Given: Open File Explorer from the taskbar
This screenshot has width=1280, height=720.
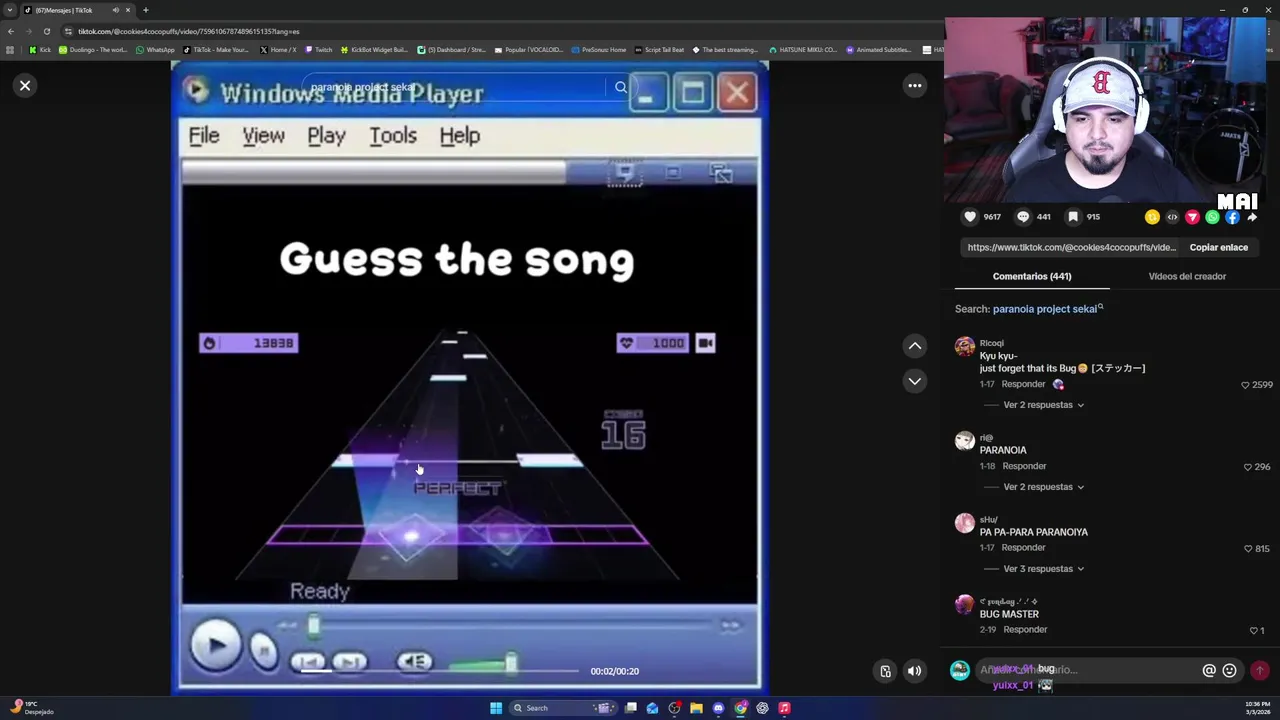Looking at the screenshot, I should pyautogui.click(x=696, y=708).
